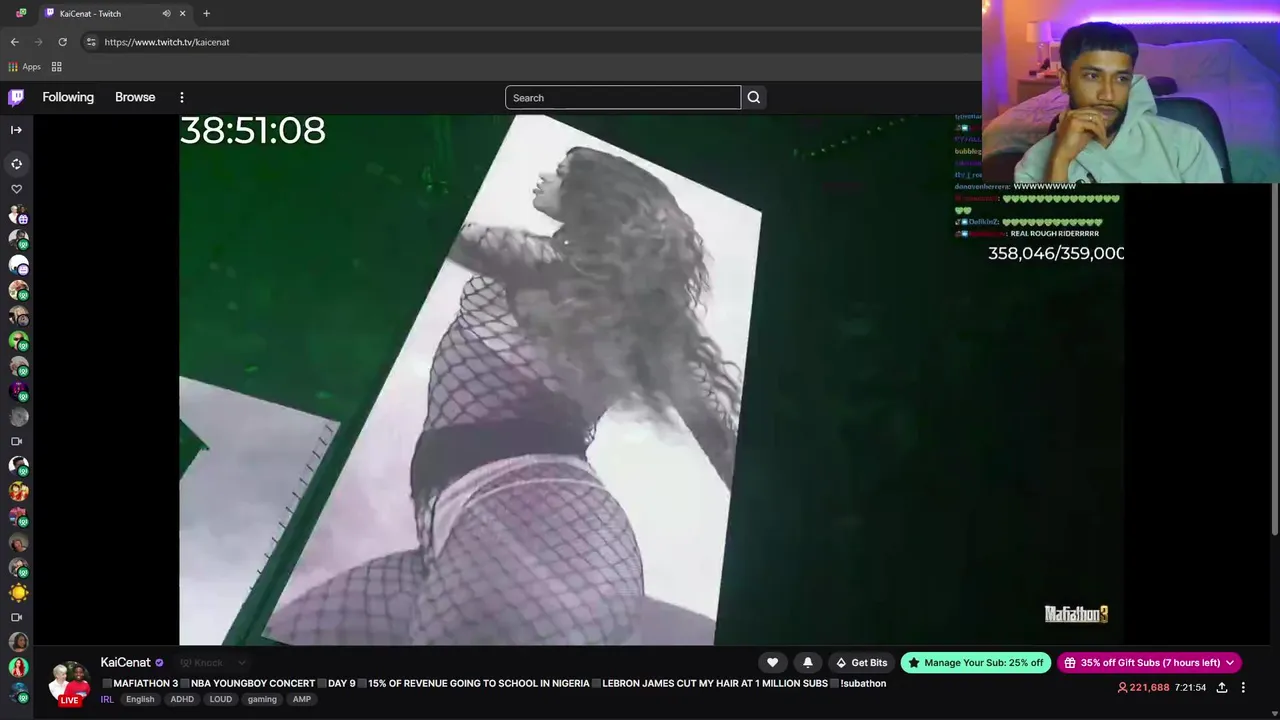Open the three-dot options menu below stream

click(1243, 688)
